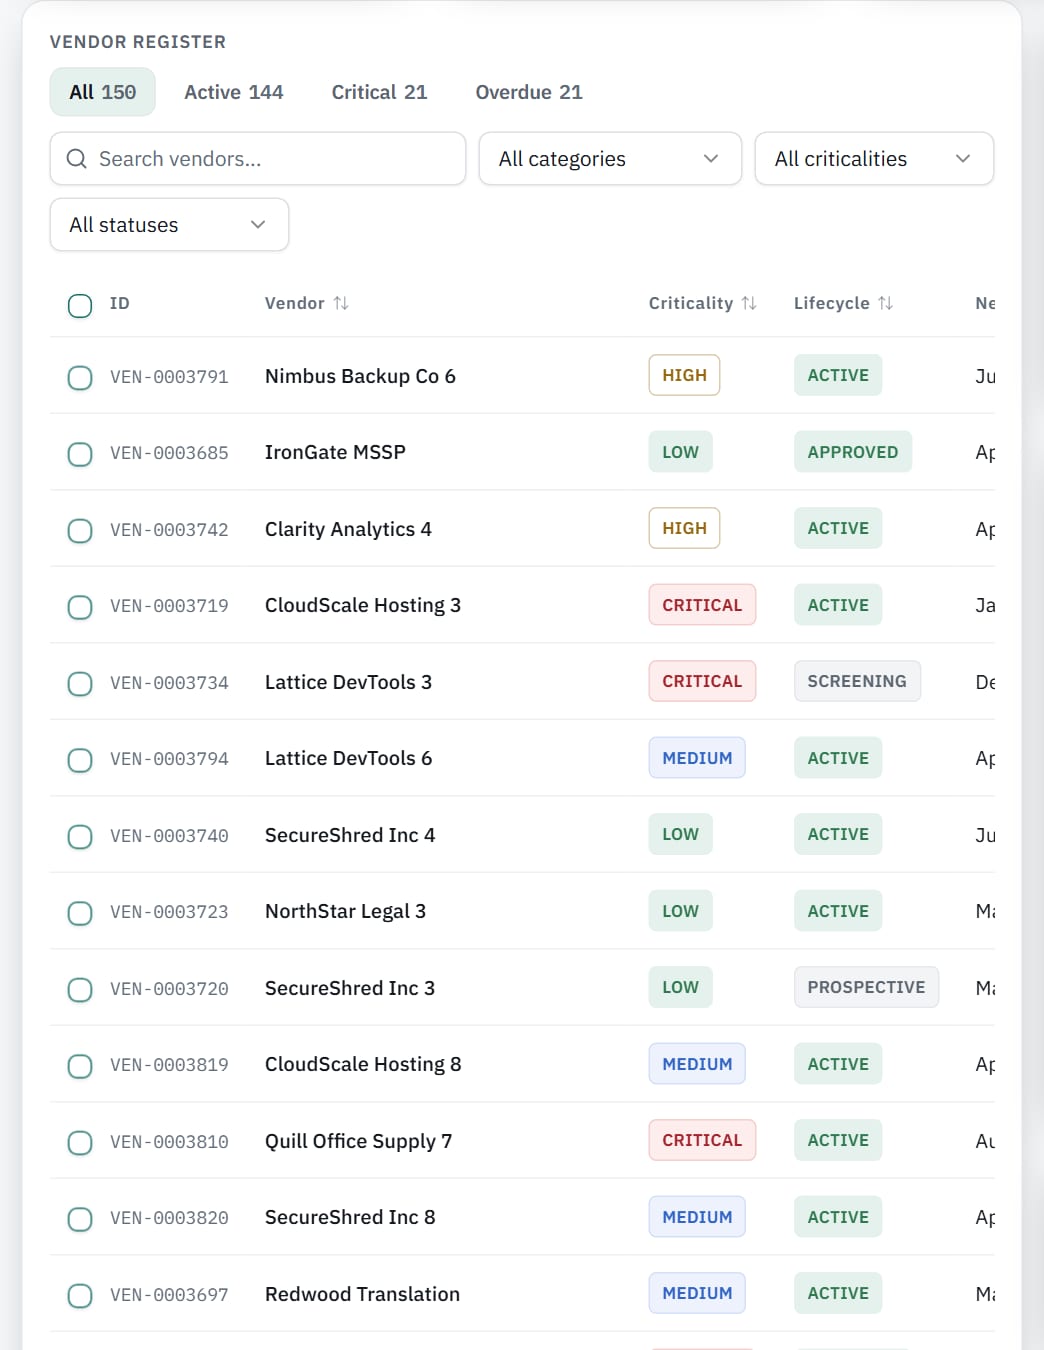1044x1350 pixels.
Task: Switch to the Active 144 tab
Action: point(234,92)
